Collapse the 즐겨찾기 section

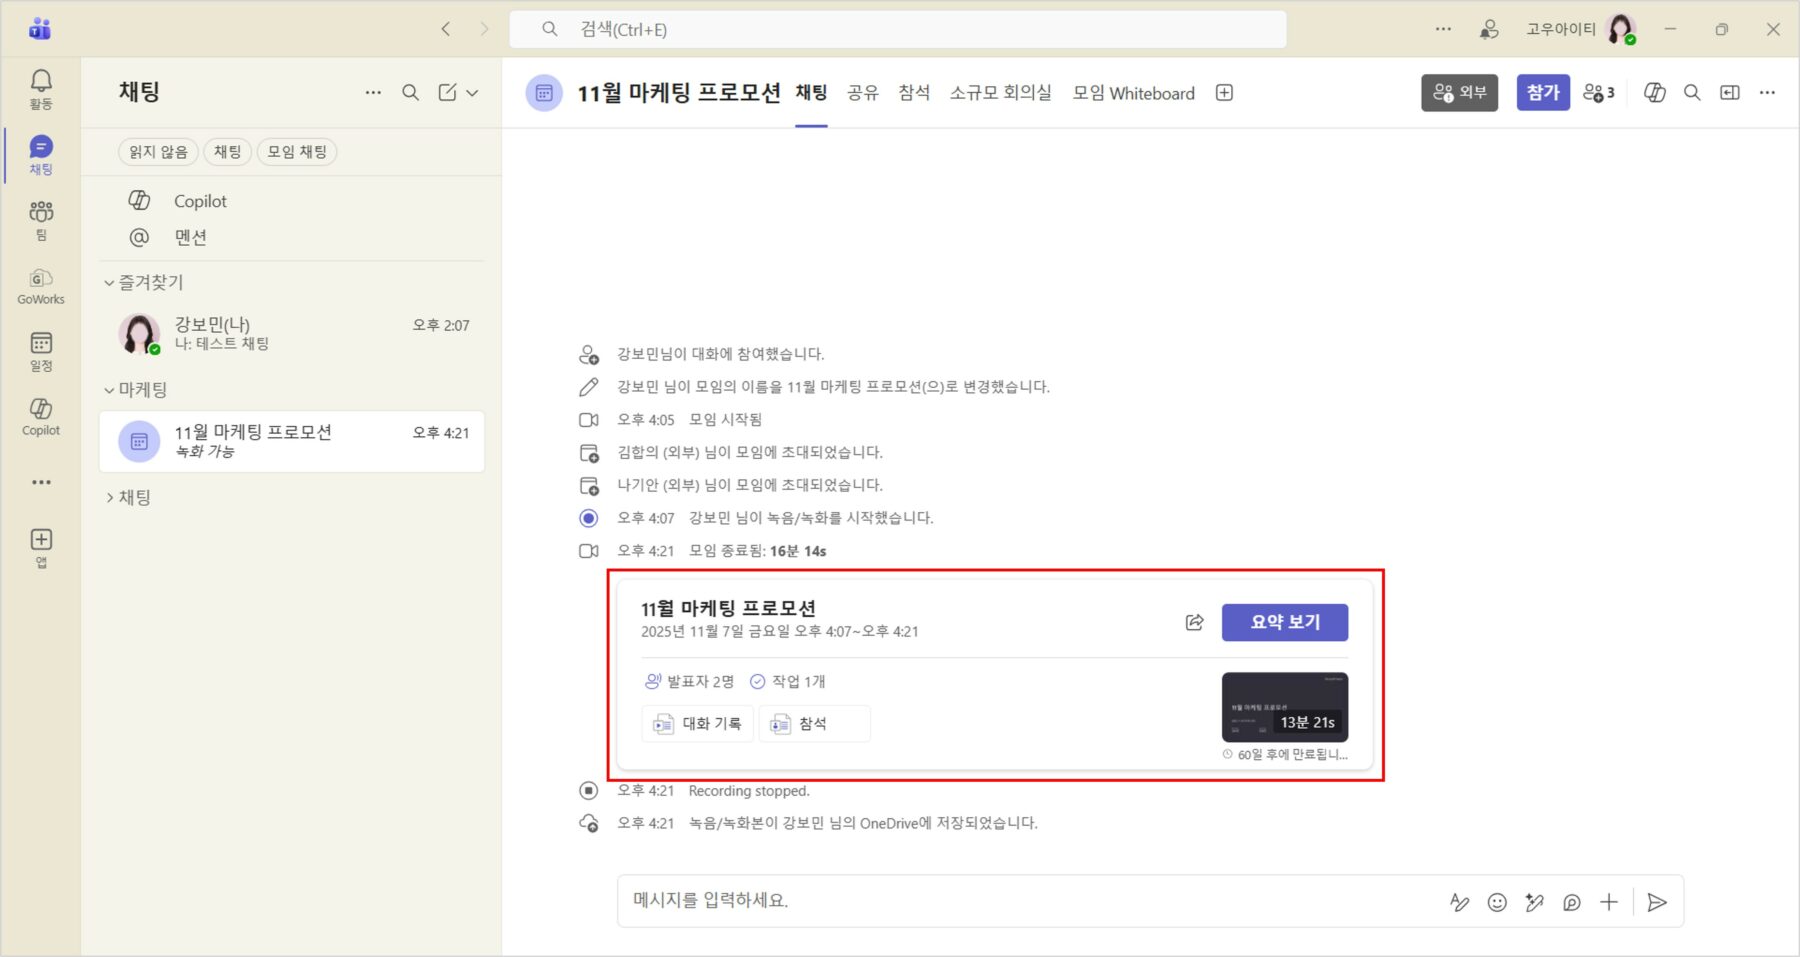109,283
